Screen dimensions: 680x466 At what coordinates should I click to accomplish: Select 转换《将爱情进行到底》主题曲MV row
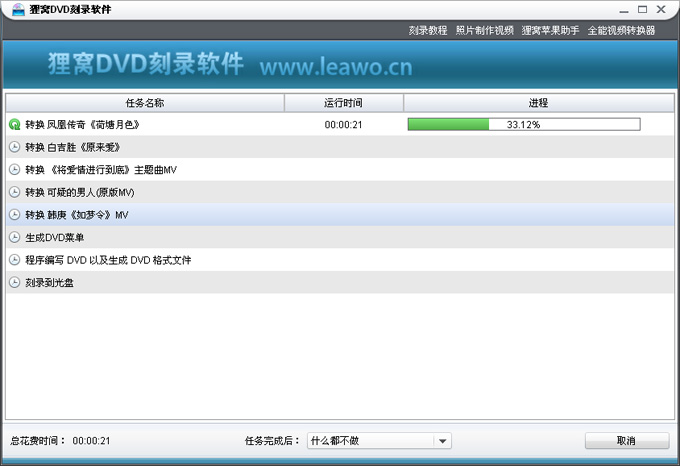[x=340, y=170]
